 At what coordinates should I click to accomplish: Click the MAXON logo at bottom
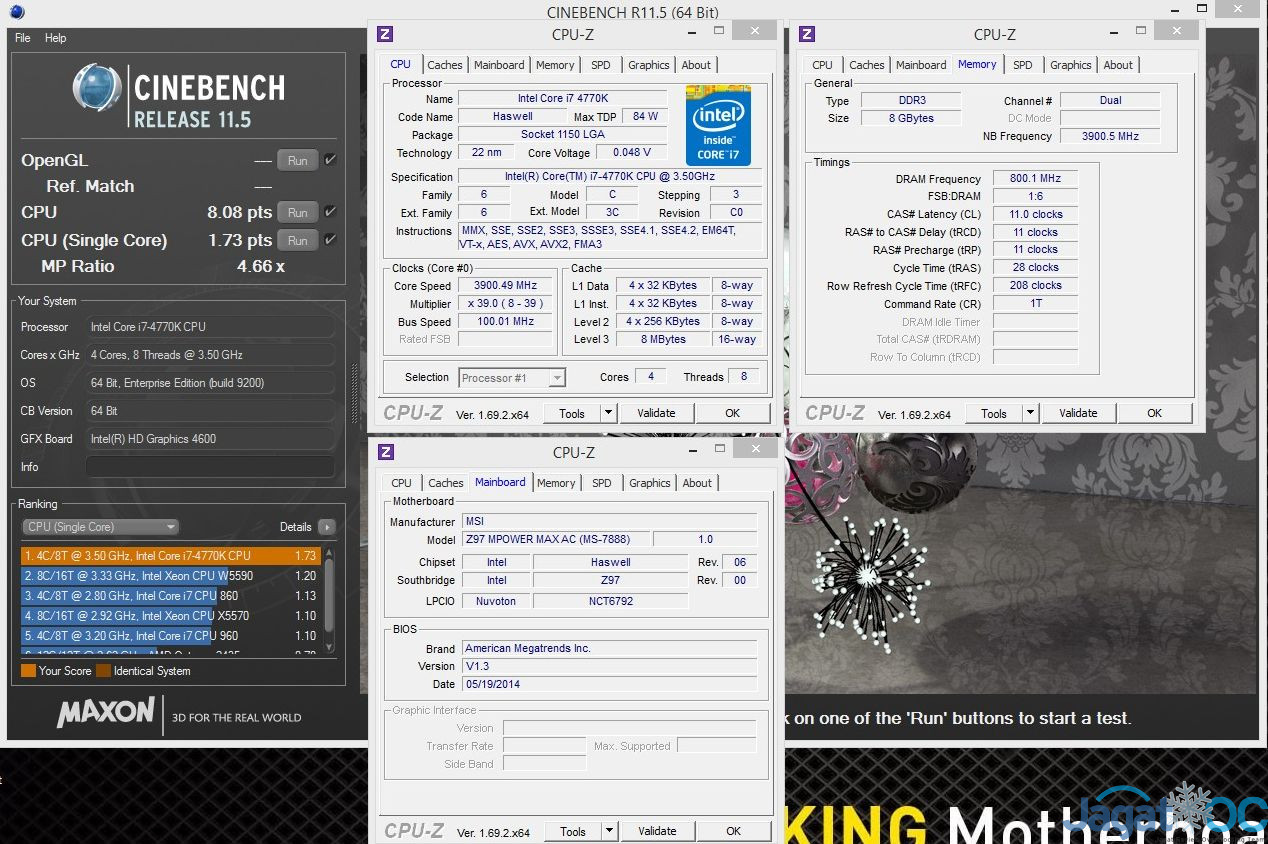point(106,713)
